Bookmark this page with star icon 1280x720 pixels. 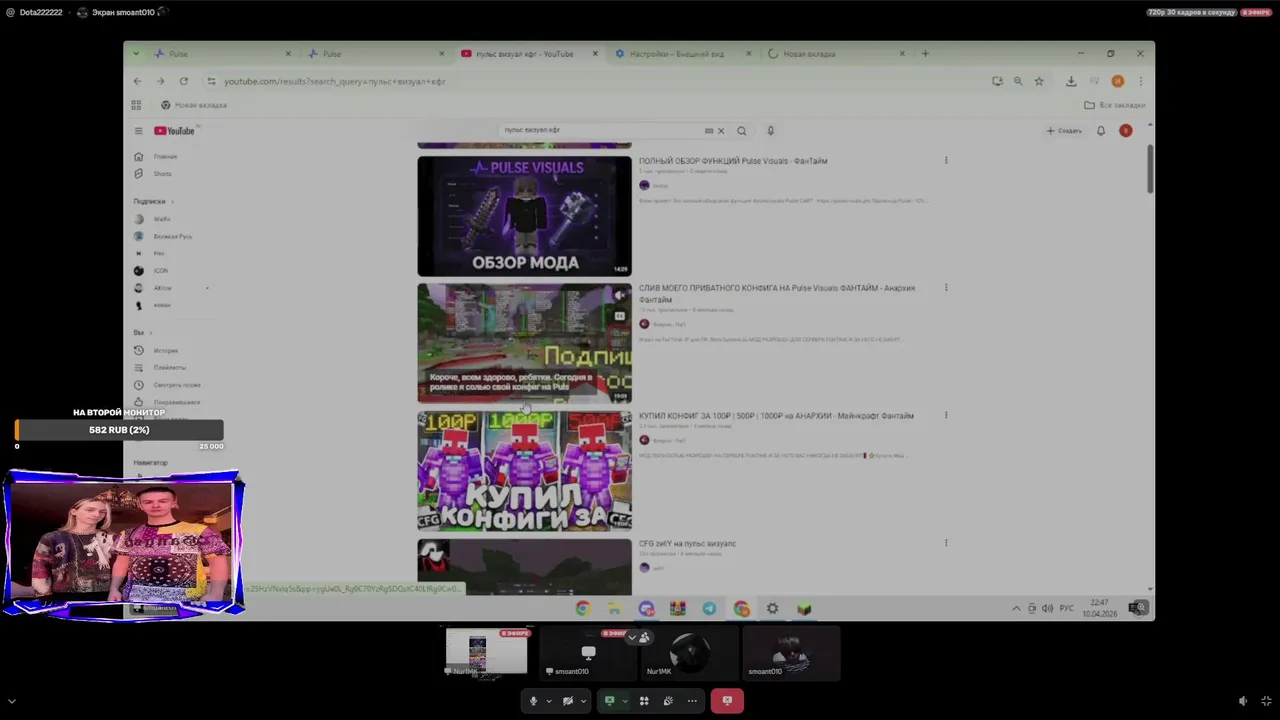pos(1039,81)
